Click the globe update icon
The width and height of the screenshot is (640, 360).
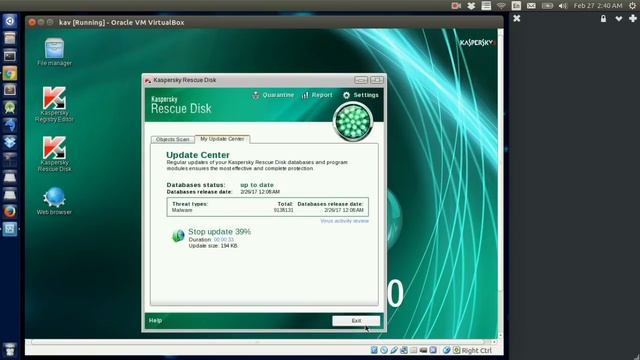tap(178, 236)
